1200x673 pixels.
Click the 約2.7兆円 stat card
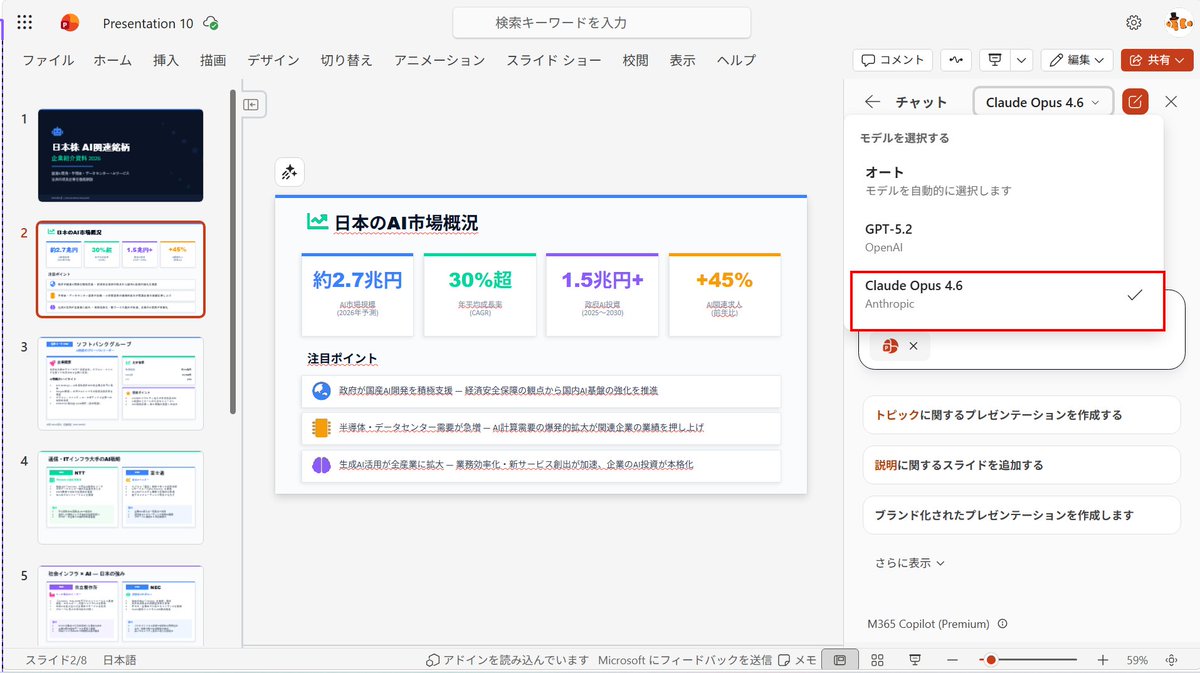[x=357, y=294]
